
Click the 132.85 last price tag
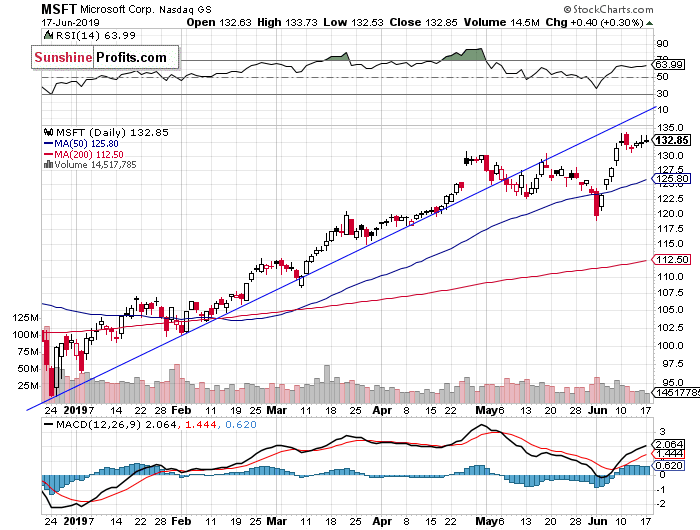point(672,140)
